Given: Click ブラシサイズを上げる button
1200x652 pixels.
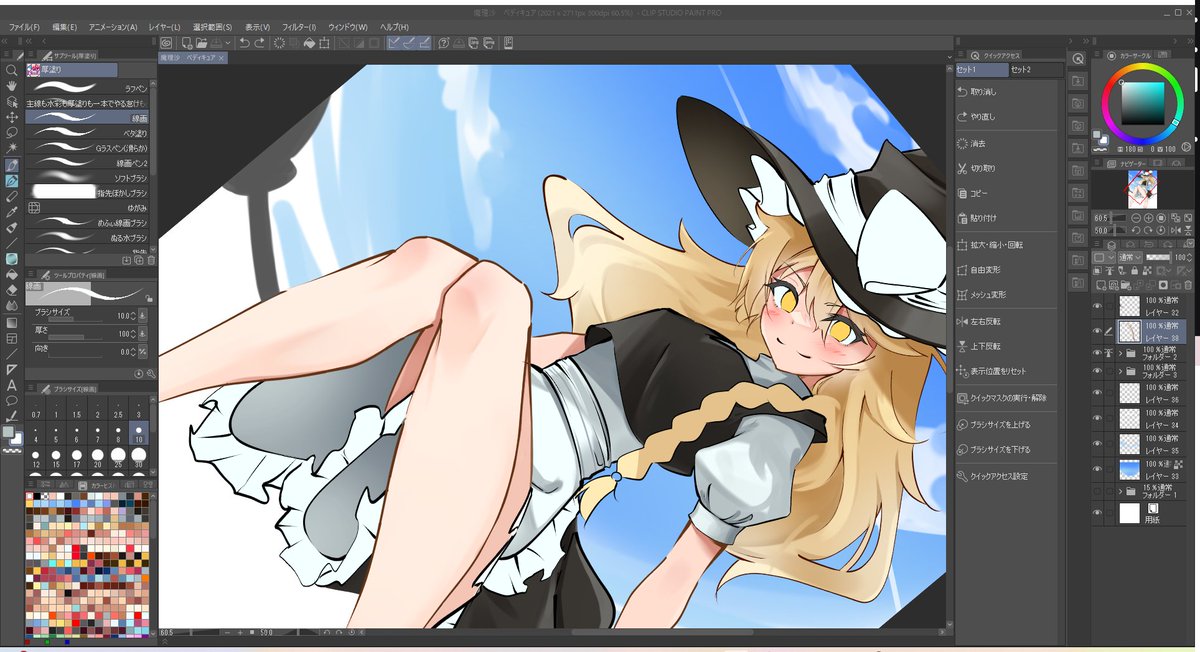Looking at the screenshot, I should point(1007,424).
